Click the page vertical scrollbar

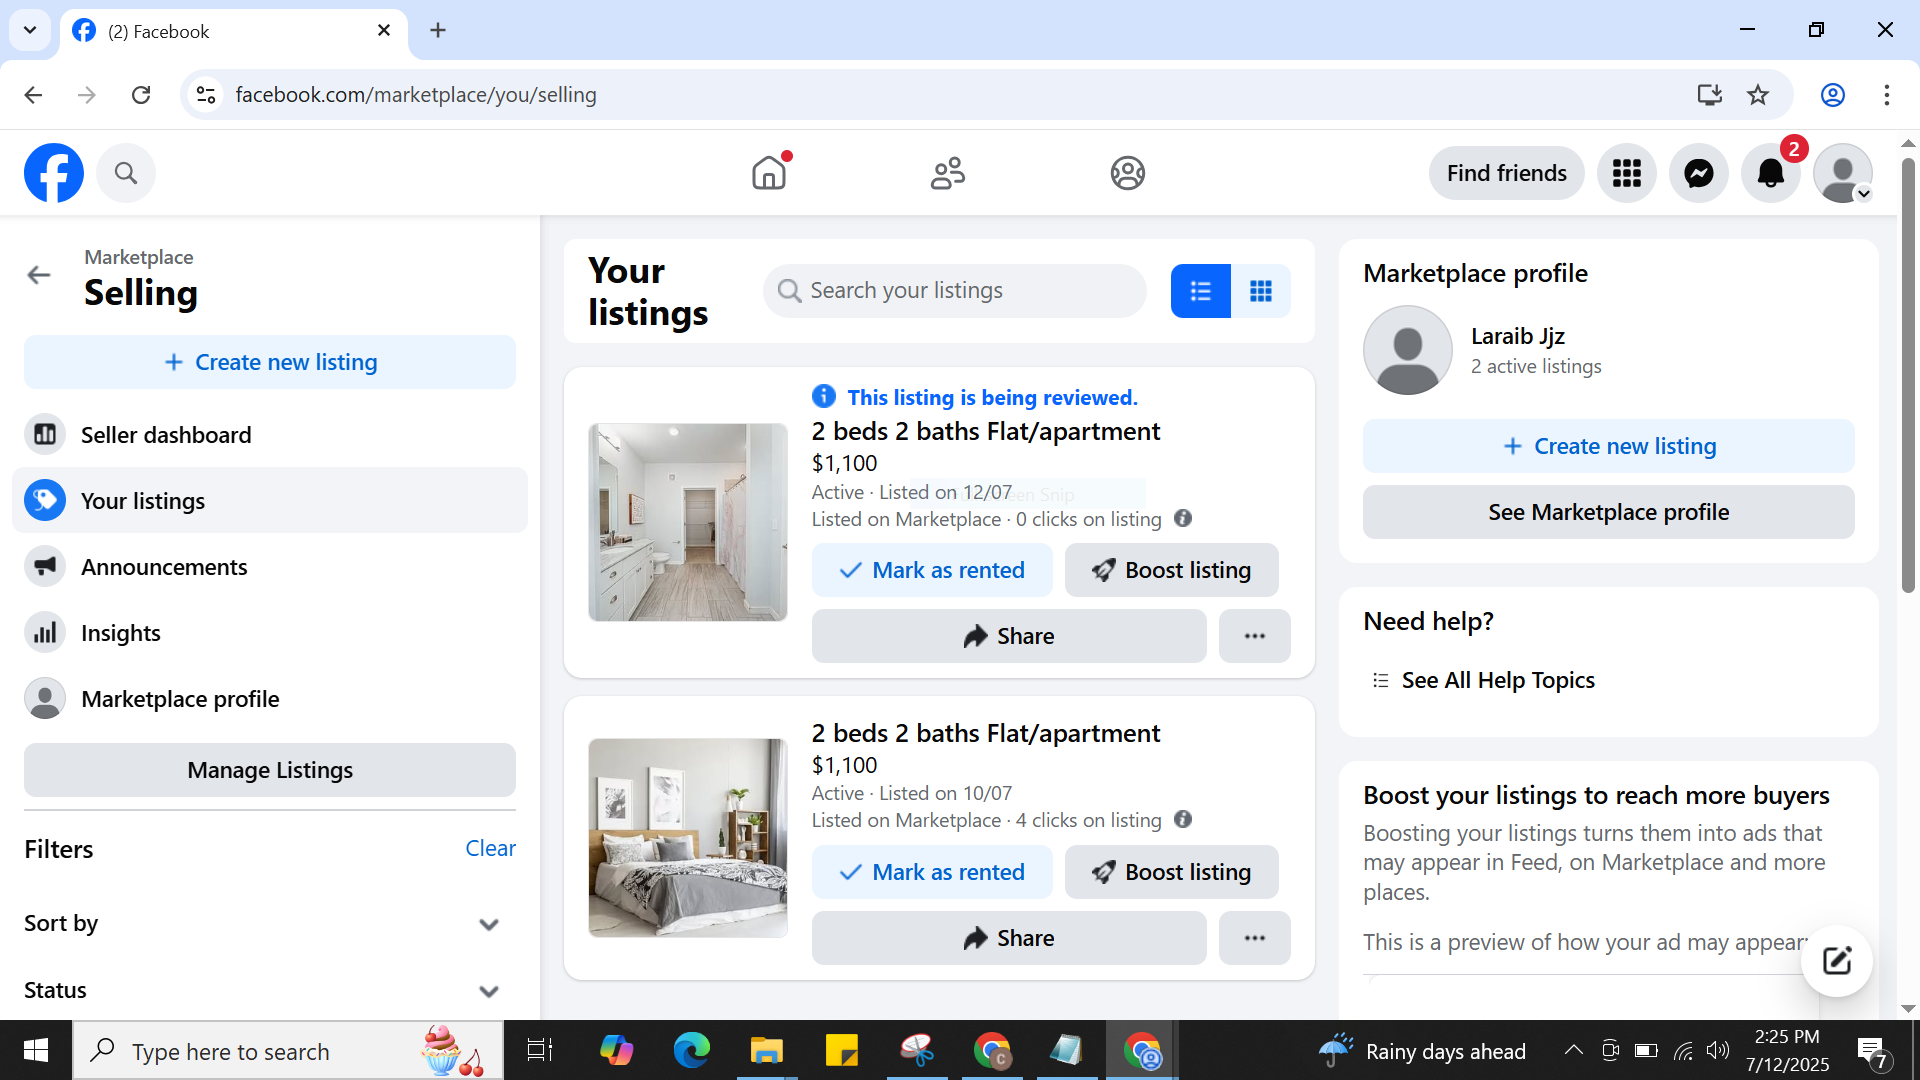pos(1908,380)
